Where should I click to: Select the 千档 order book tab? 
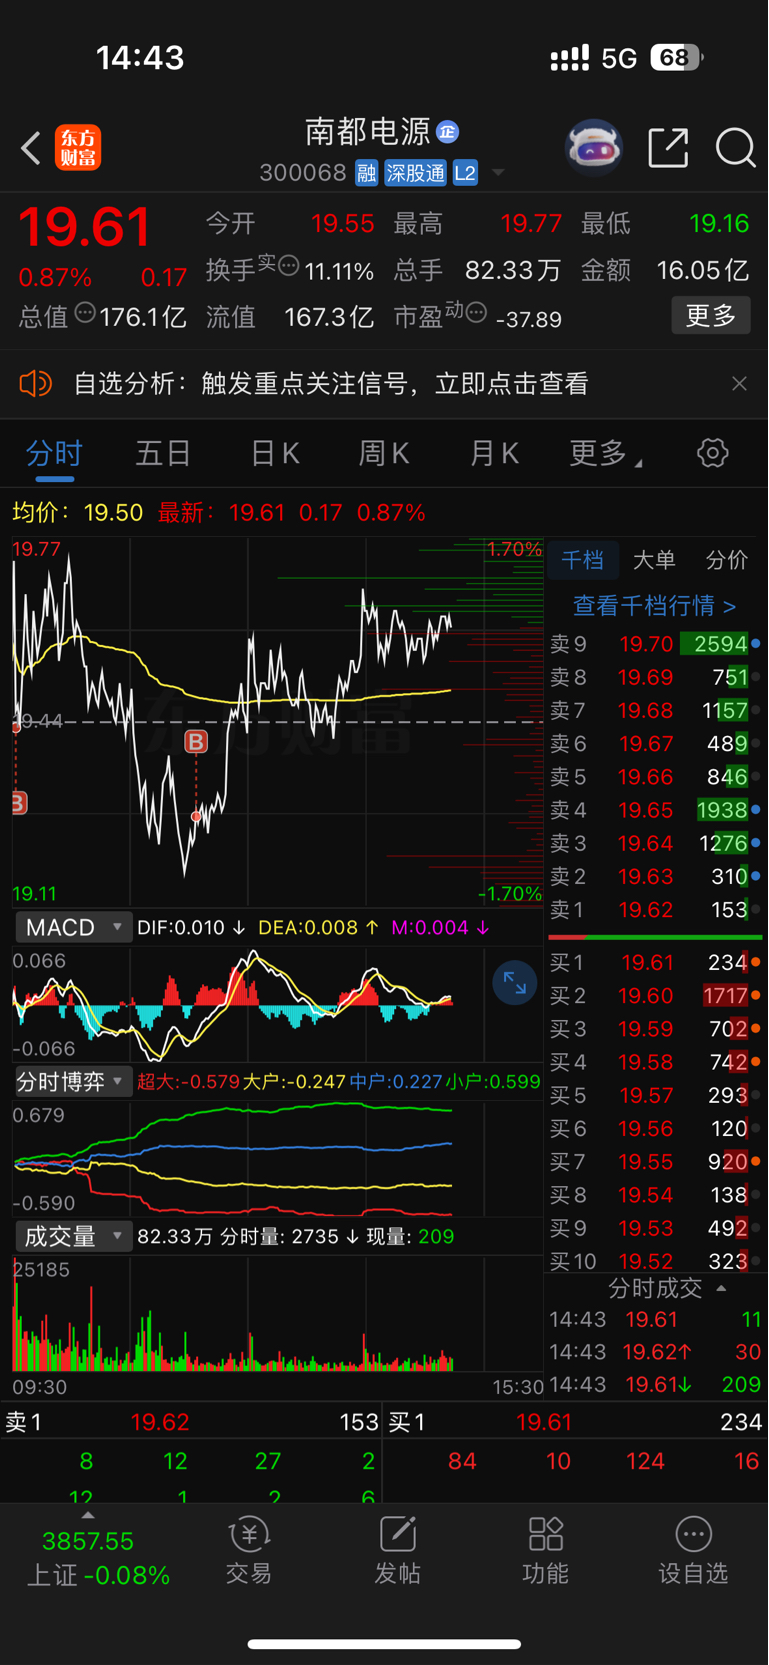click(x=582, y=560)
